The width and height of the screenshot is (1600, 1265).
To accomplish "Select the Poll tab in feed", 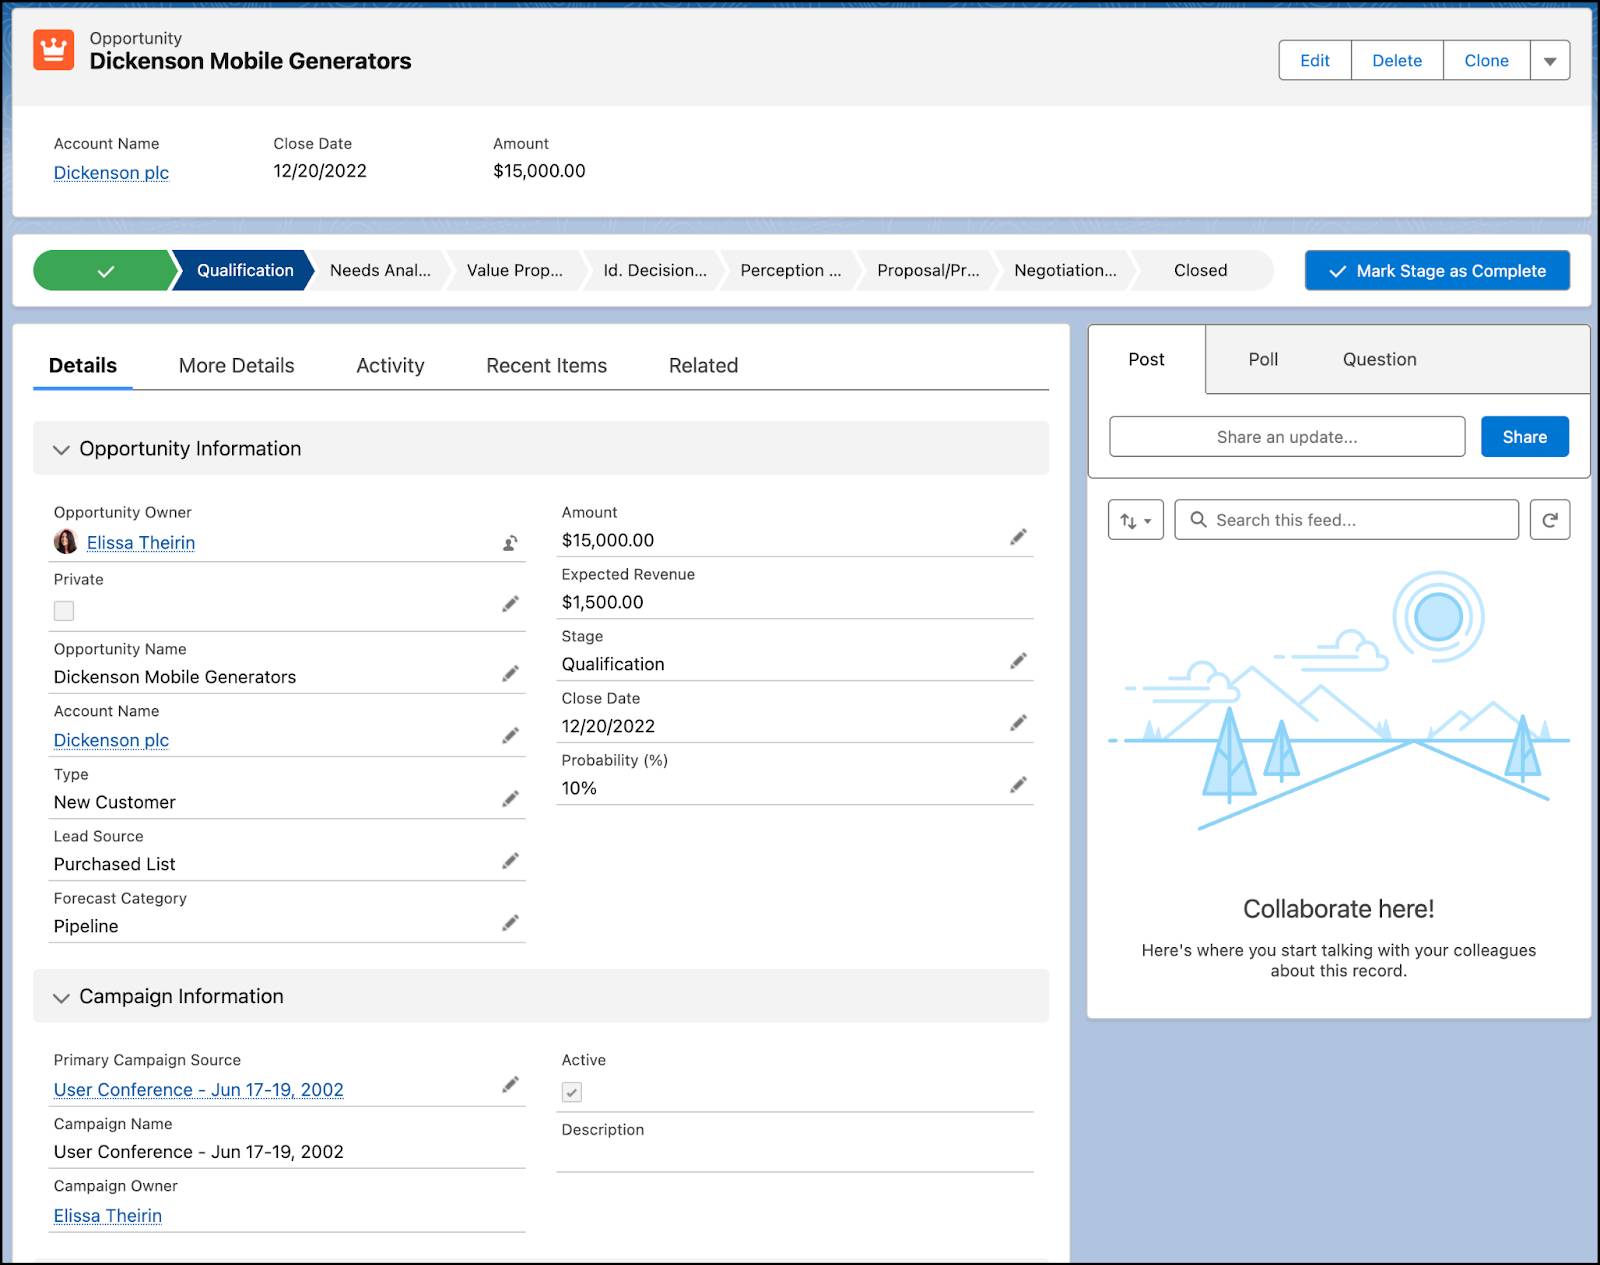I will pos(1263,359).
